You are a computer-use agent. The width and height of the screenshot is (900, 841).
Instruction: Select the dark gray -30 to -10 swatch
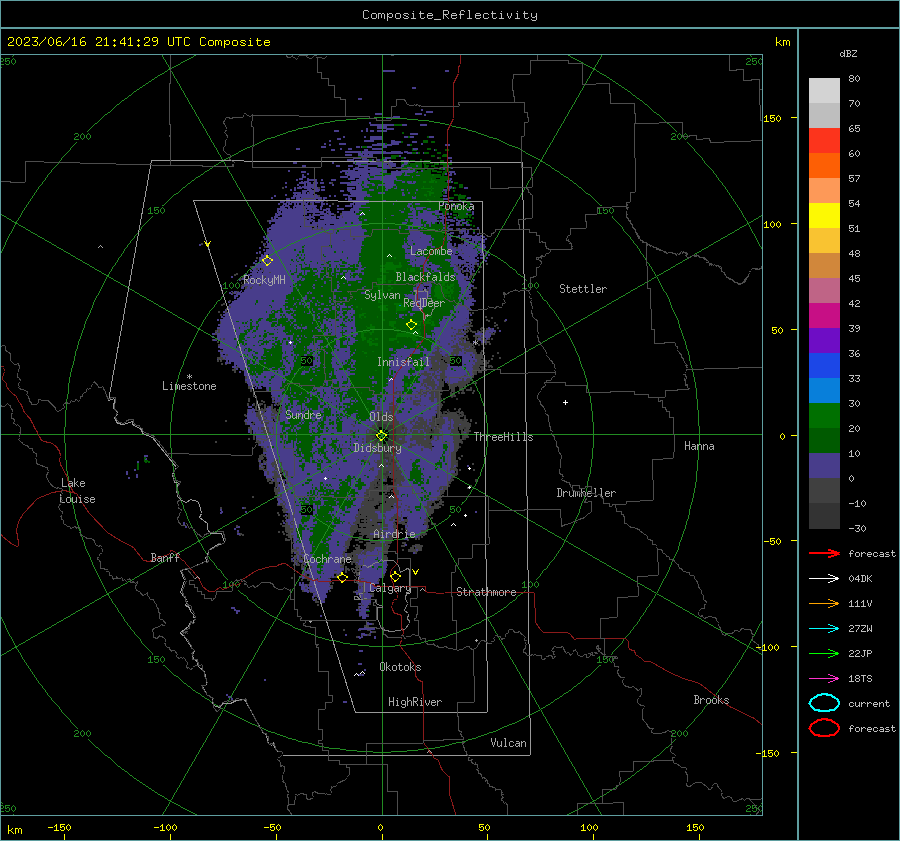coord(824,516)
